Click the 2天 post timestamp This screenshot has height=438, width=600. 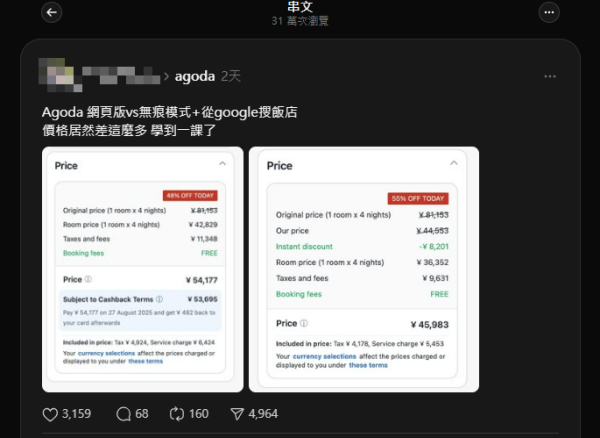231,76
